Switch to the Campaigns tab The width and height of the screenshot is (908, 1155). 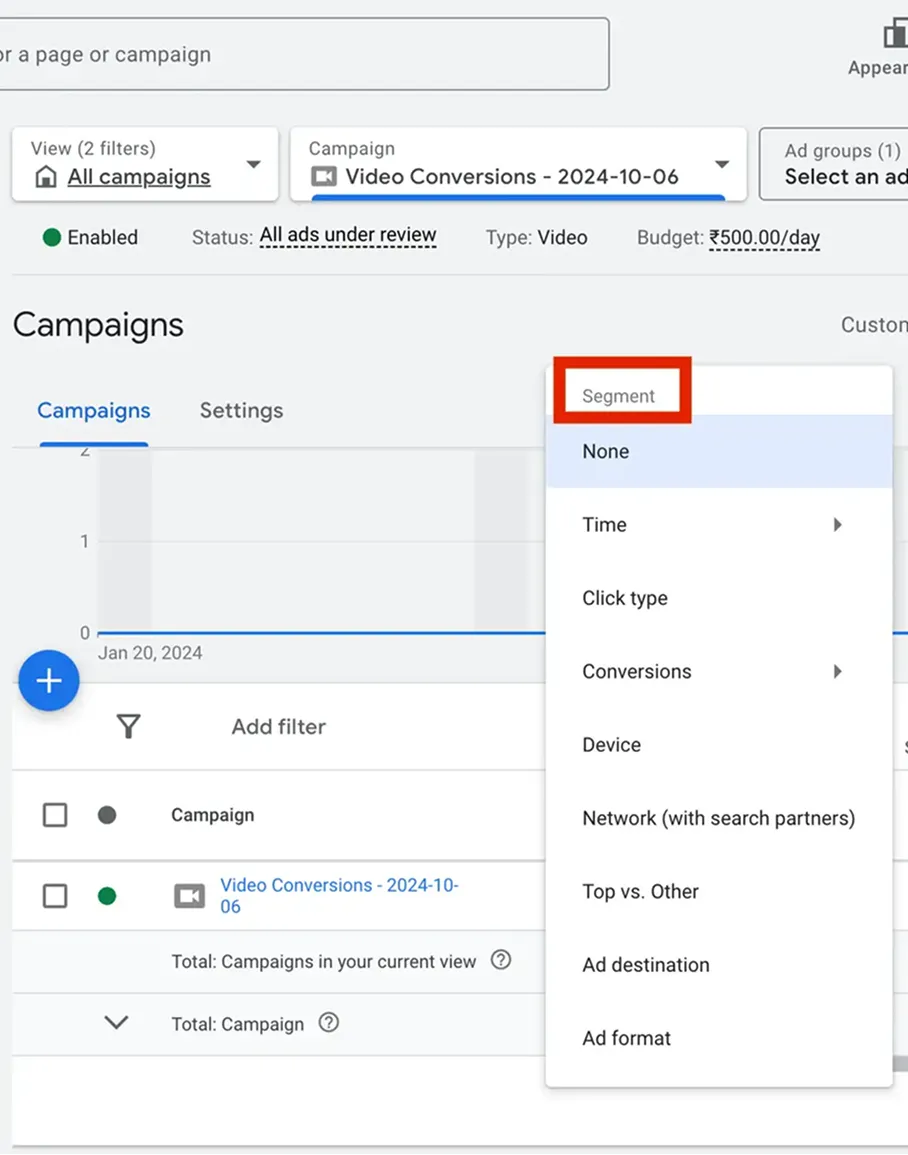(94, 410)
